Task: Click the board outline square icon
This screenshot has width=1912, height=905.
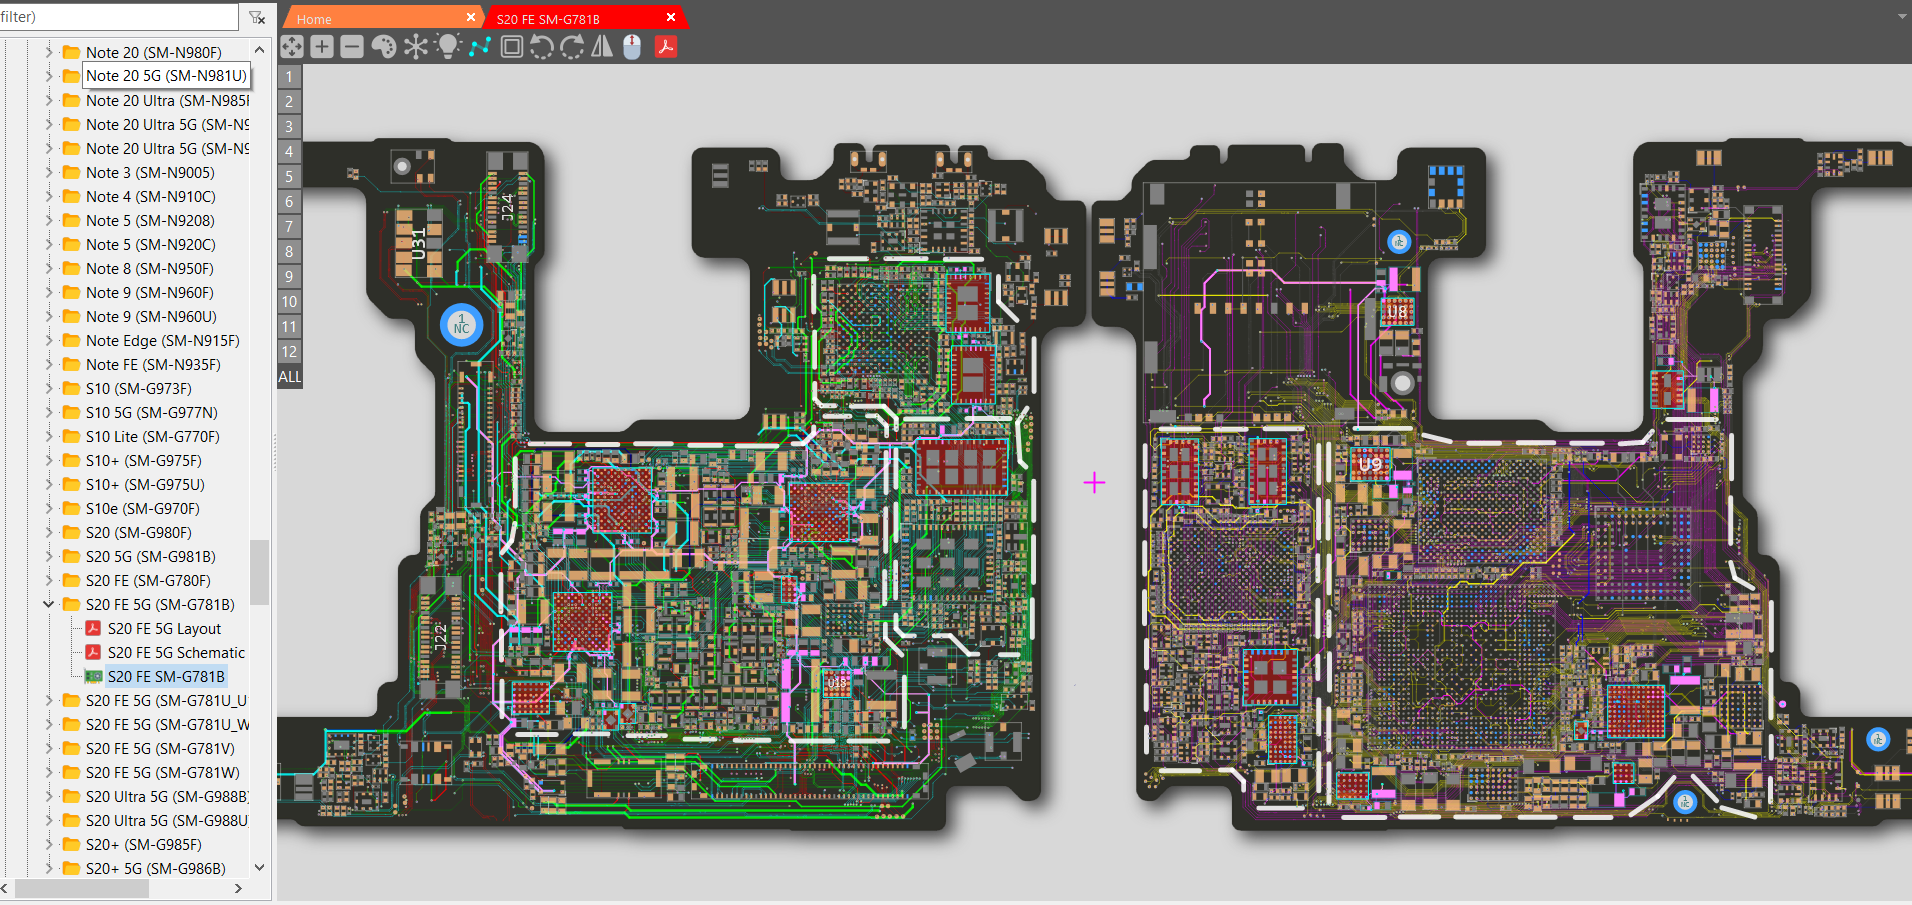Action: [512, 47]
